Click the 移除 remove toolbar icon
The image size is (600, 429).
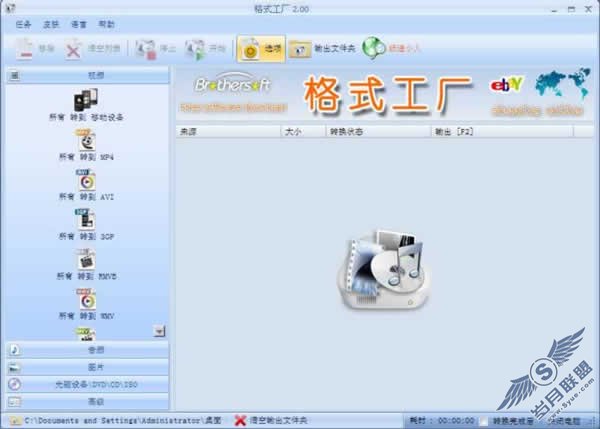tap(24, 49)
